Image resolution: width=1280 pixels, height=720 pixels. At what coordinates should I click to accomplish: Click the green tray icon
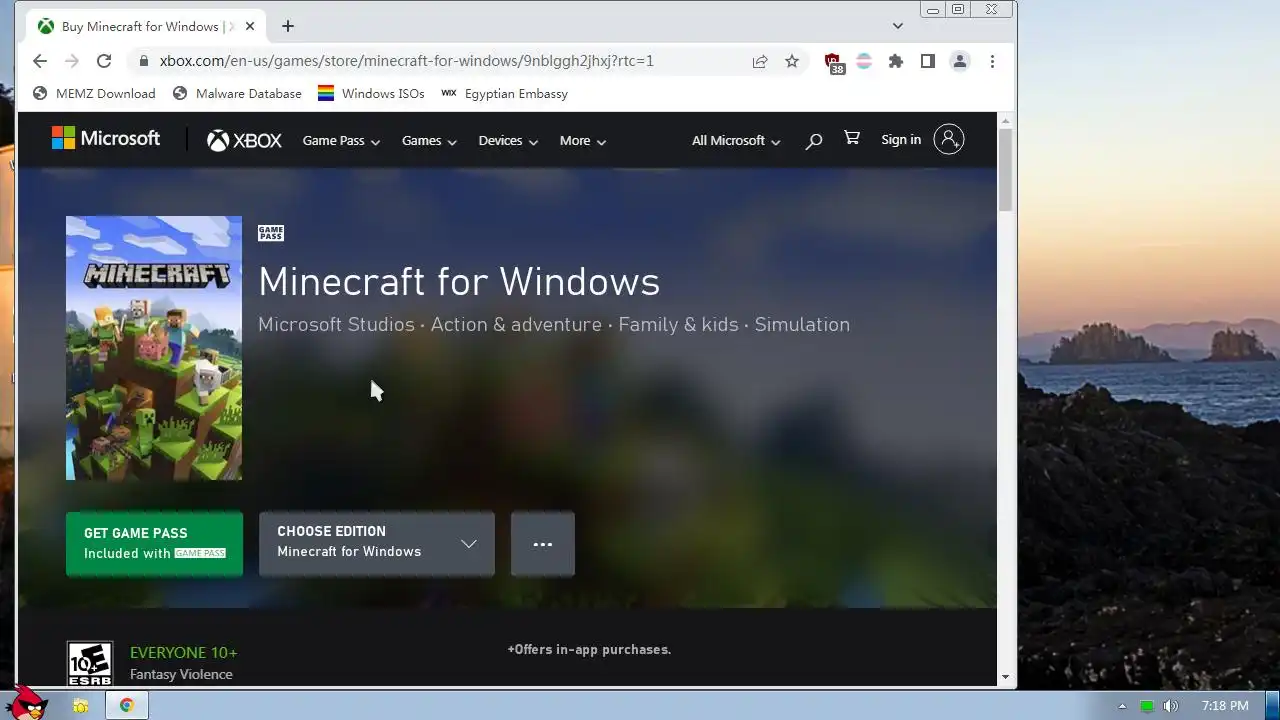(x=1147, y=706)
